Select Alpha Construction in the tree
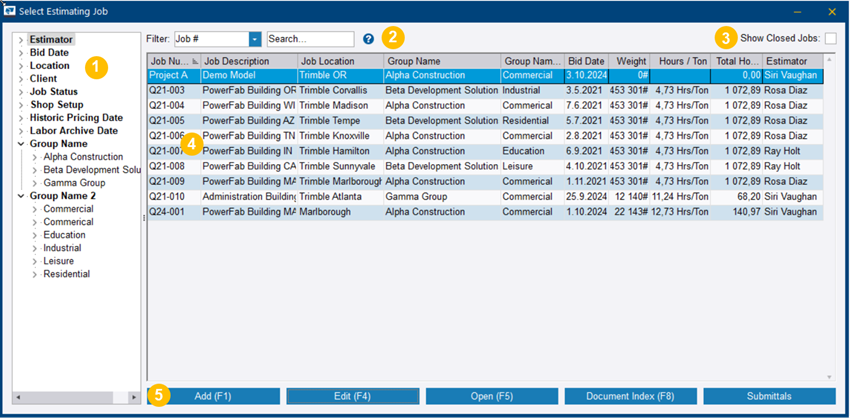This screenshot has height=419, width=850. pyautogui.click(x=83, y=157)
